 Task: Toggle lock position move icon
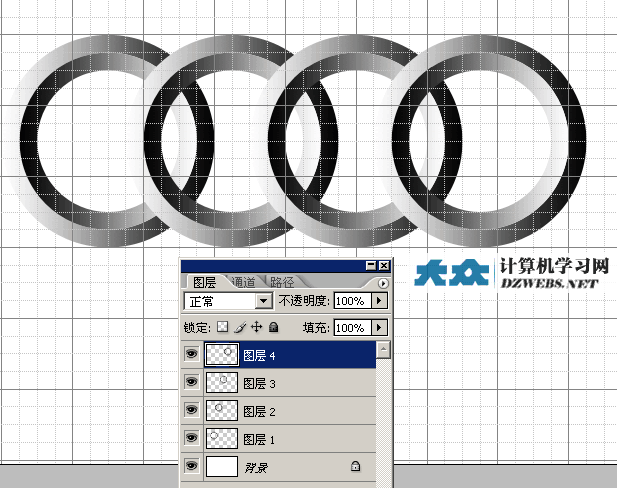257,327
